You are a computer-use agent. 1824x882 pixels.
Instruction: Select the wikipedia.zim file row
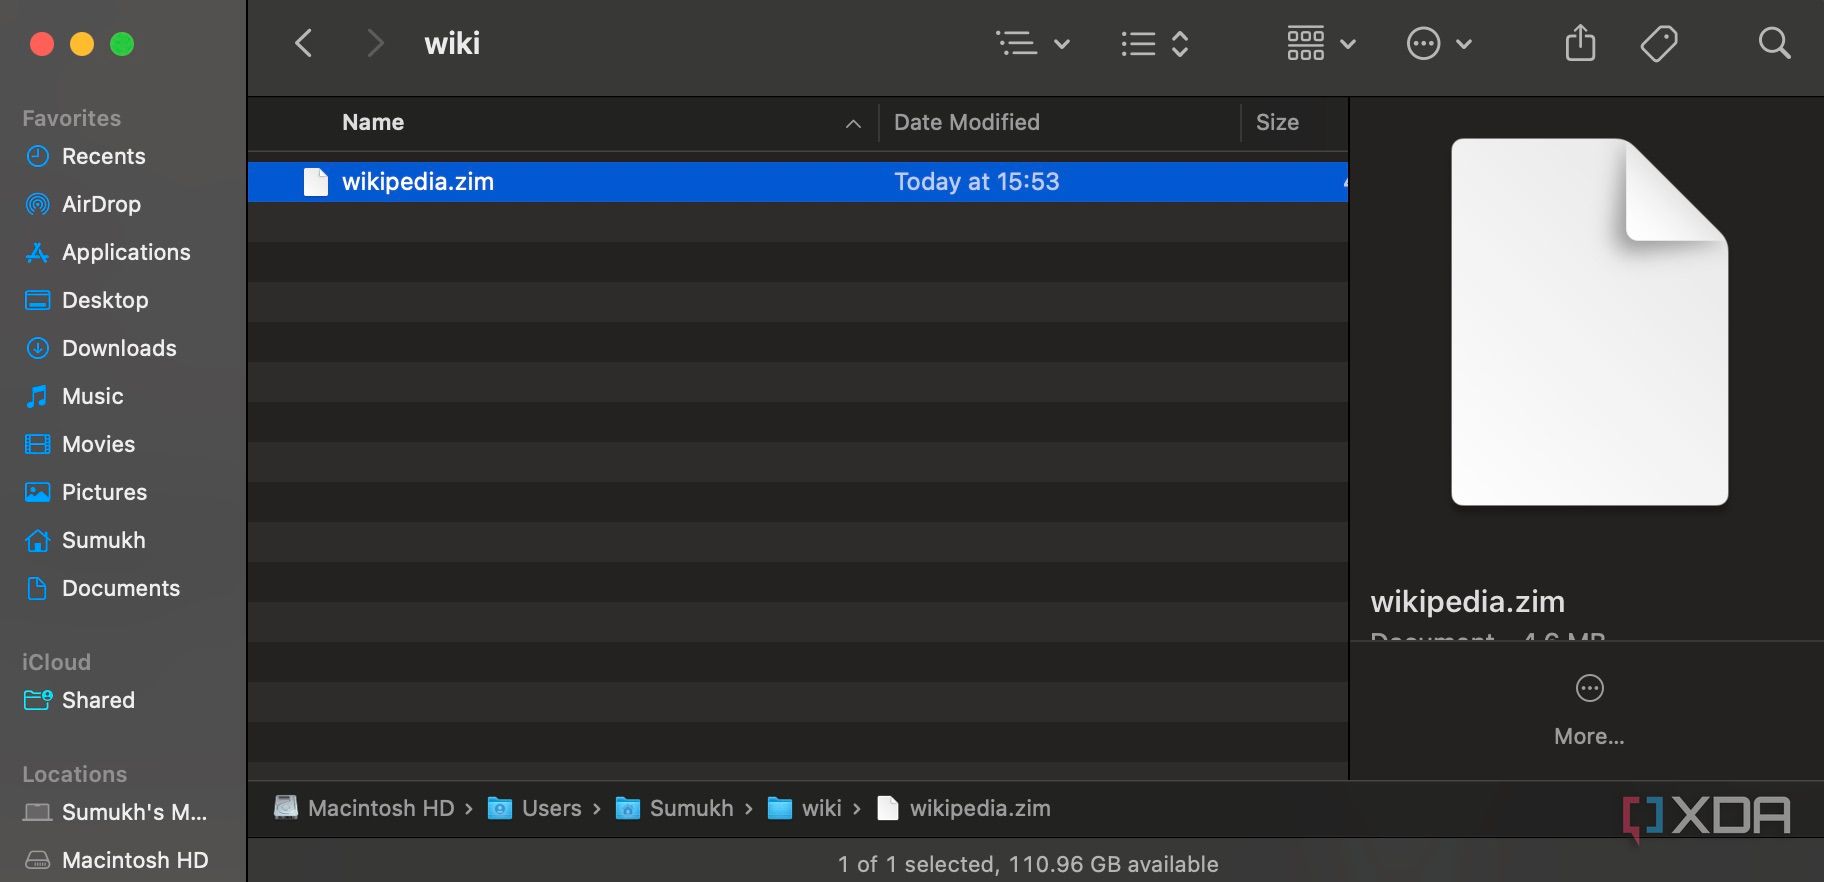pos(798,182)
